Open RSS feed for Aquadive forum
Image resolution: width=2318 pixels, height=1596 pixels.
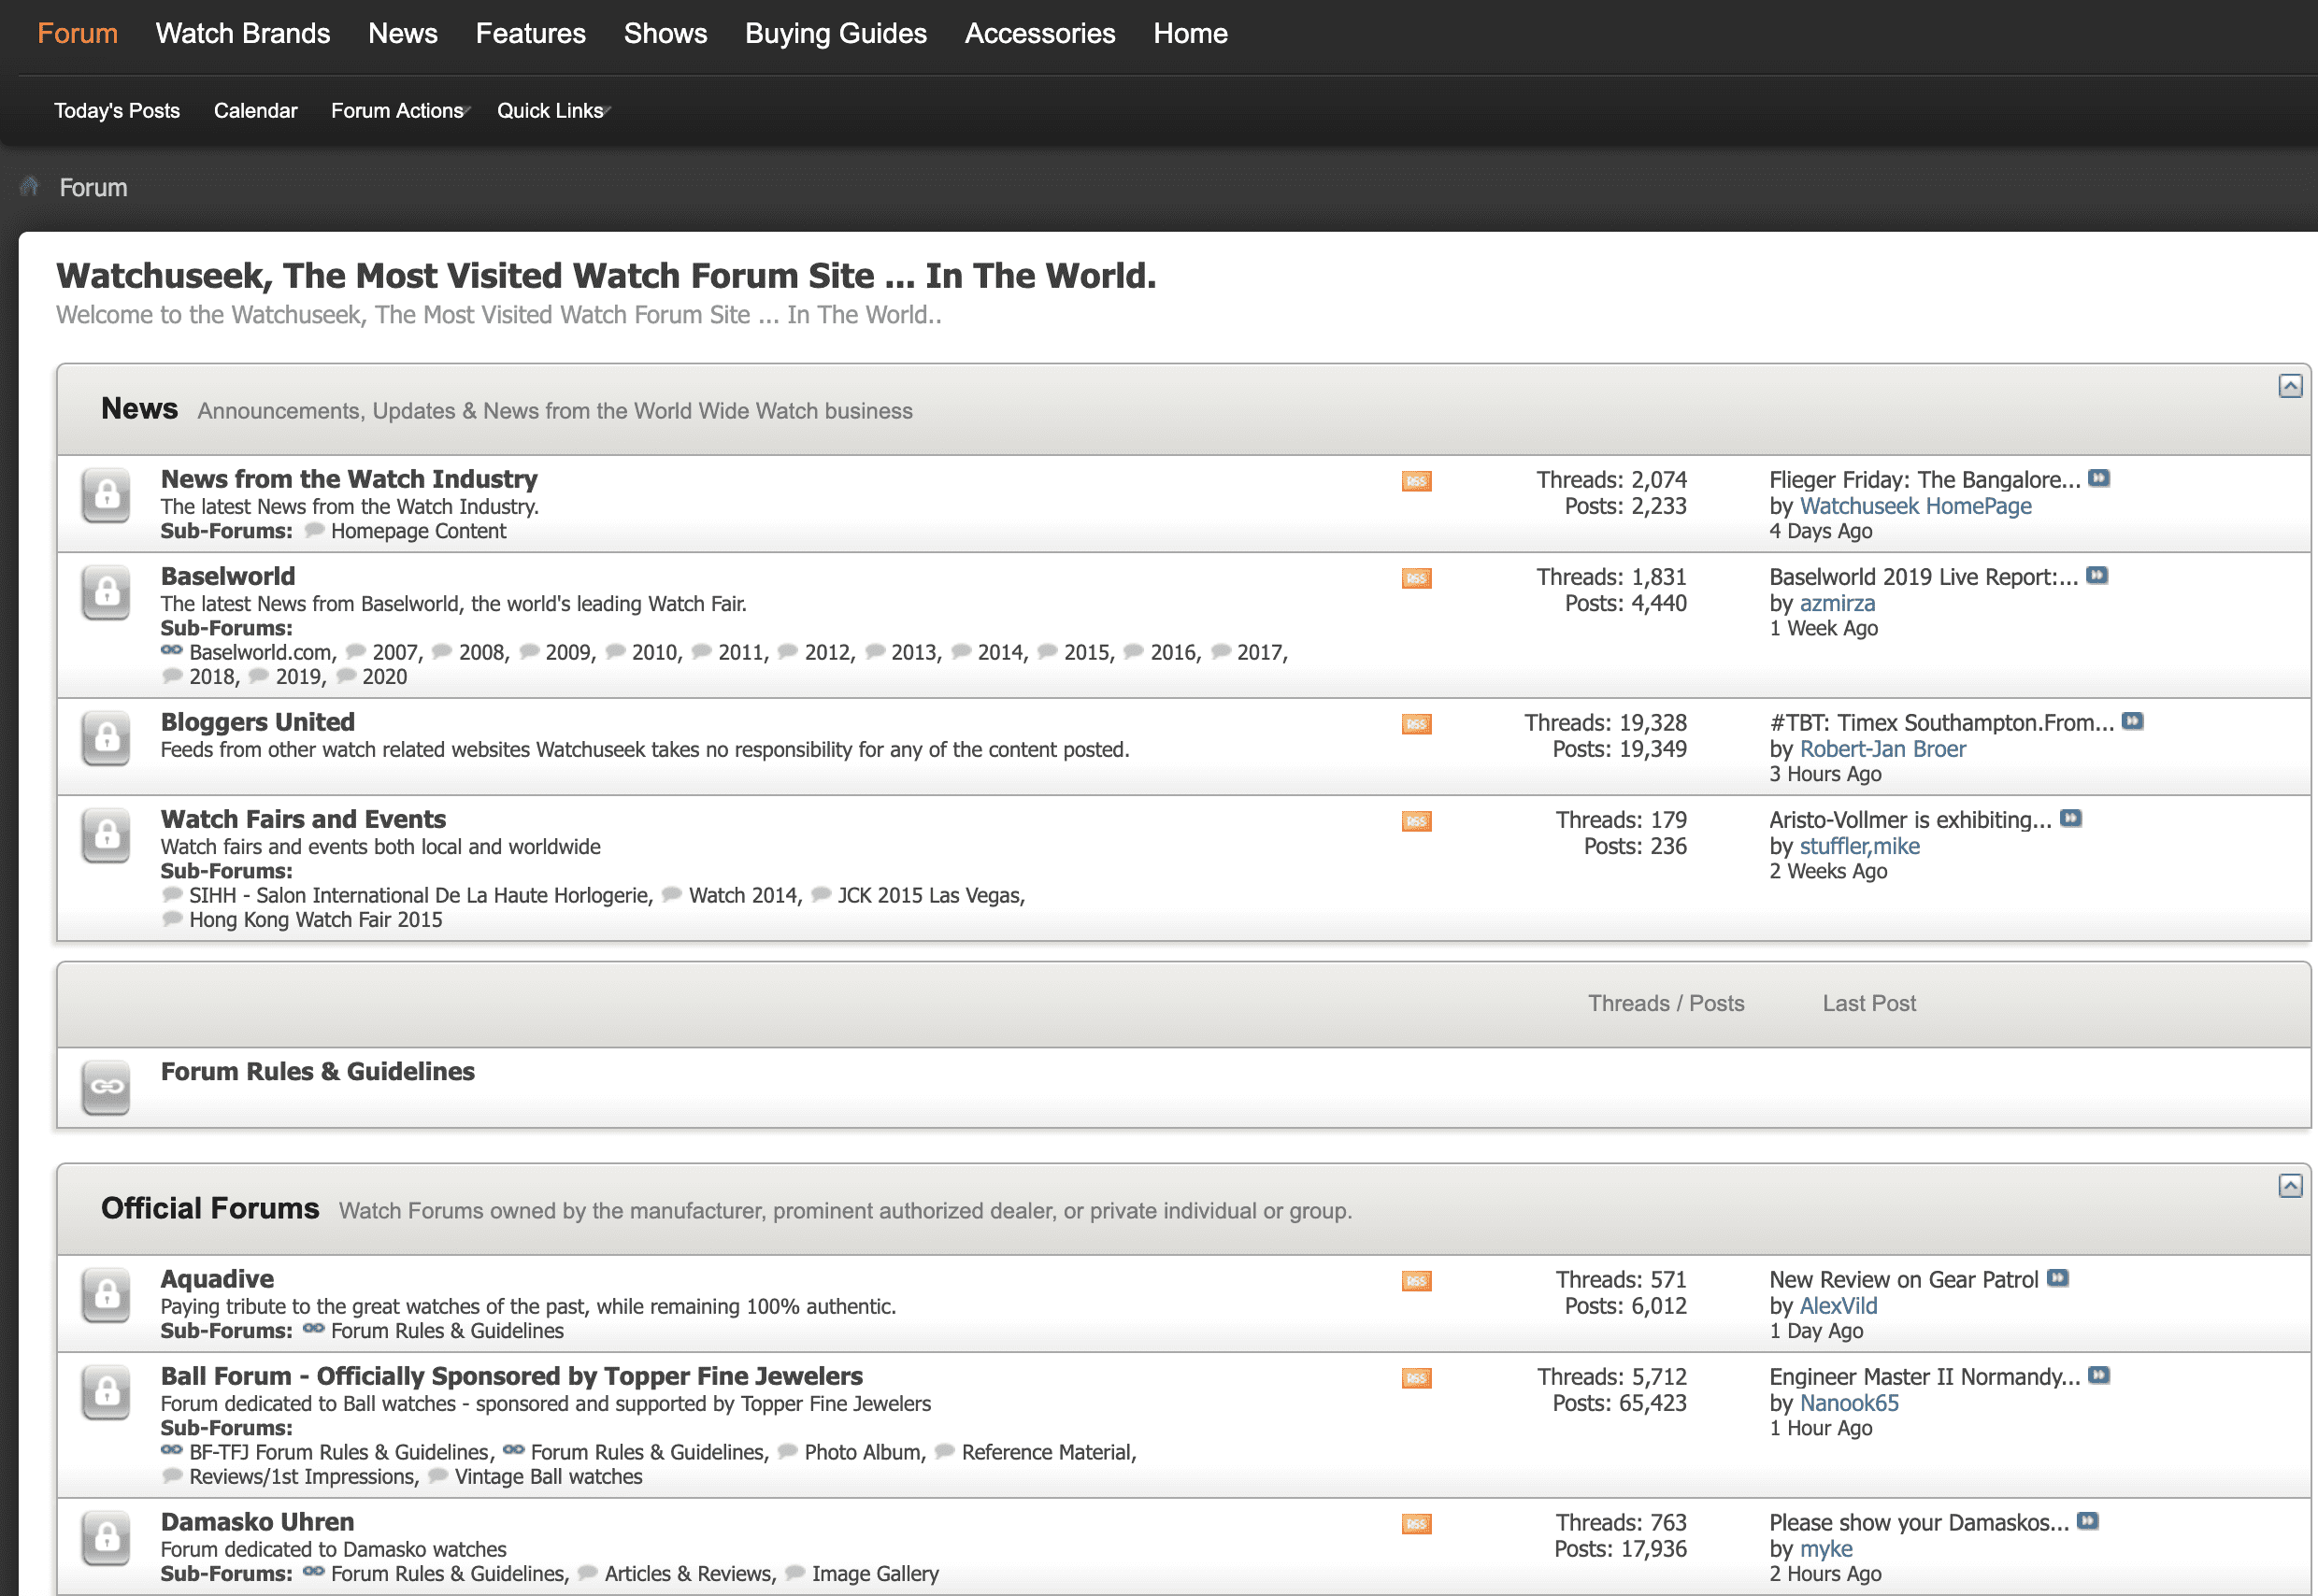tap(1416, 1281)
